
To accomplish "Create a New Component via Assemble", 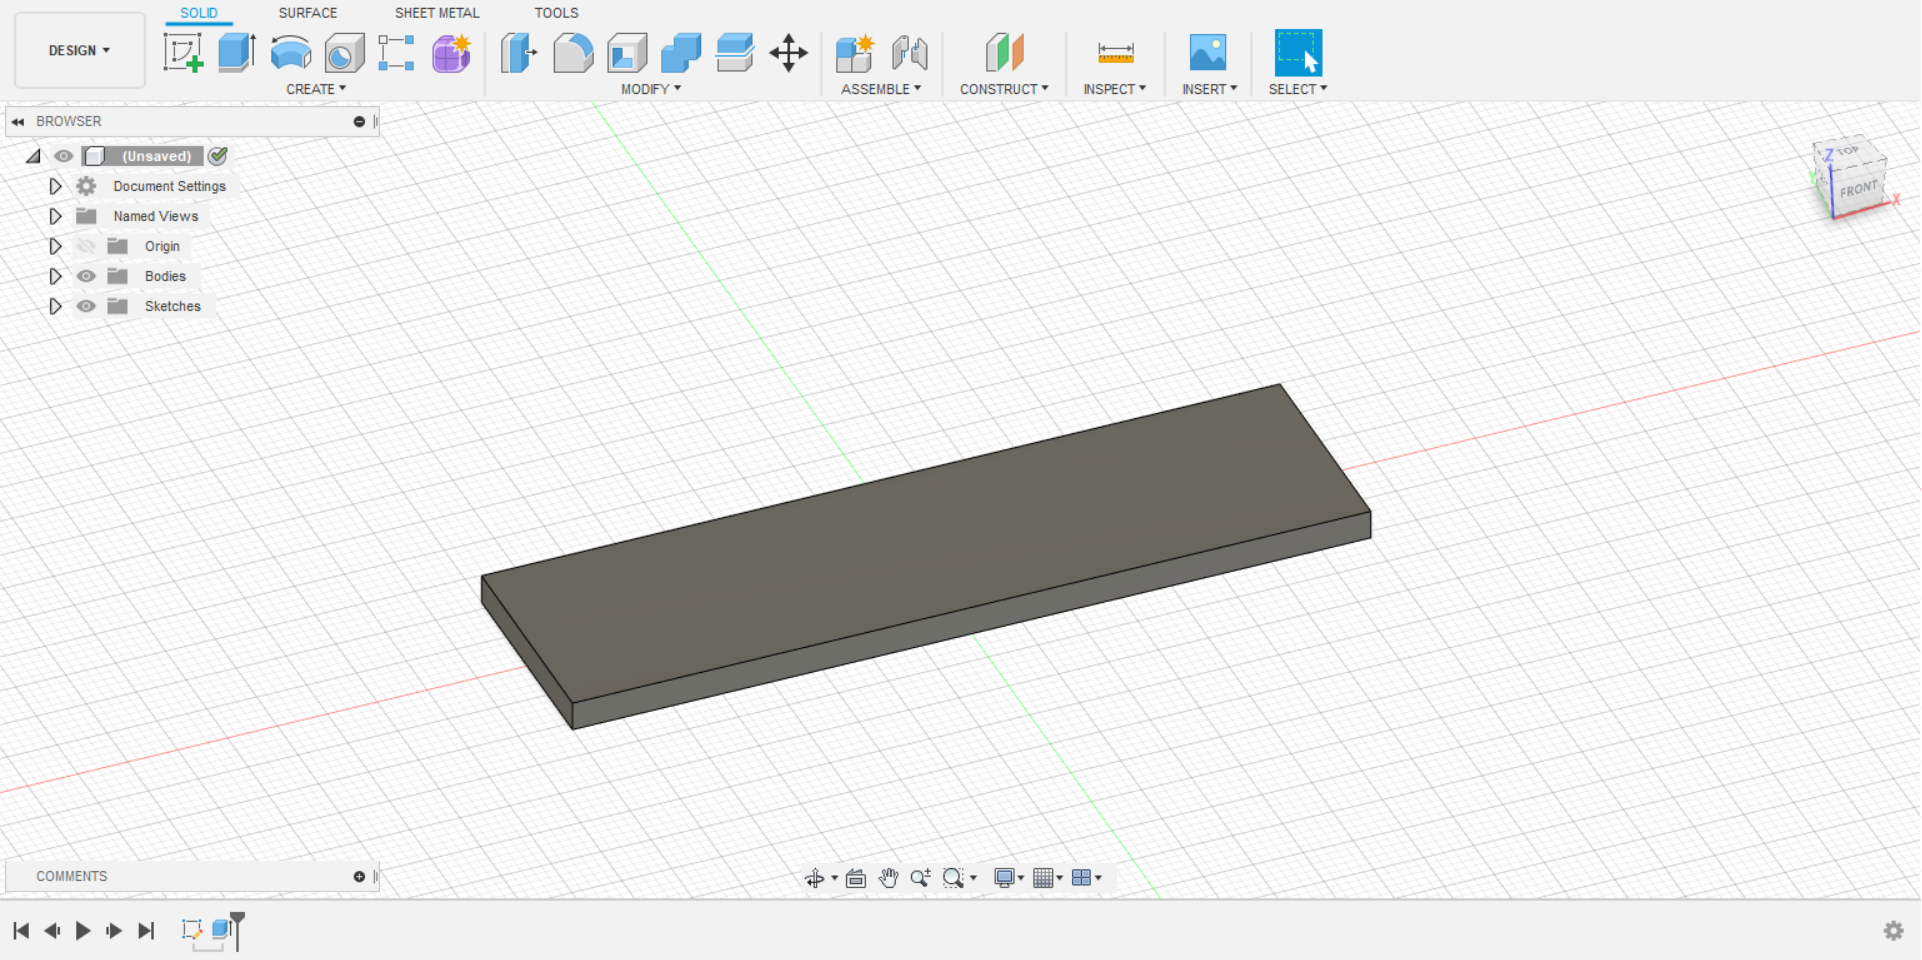I will 855,53.
